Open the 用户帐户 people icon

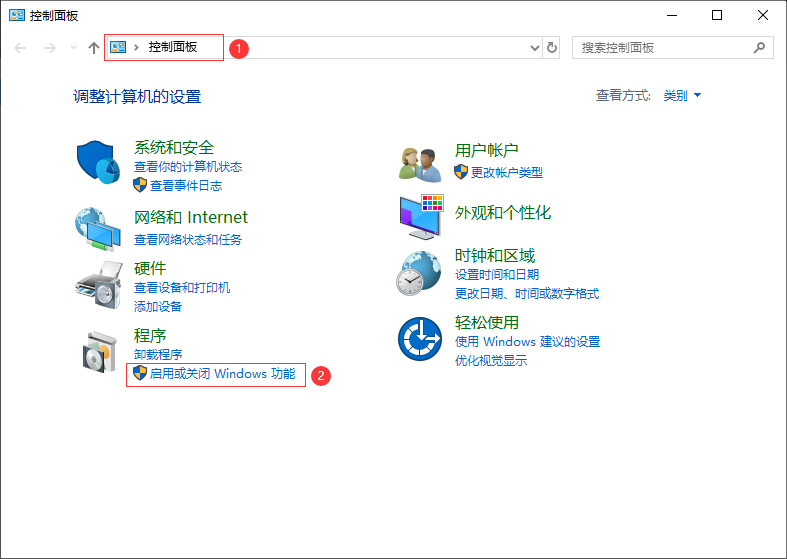(x=420, y=165)
